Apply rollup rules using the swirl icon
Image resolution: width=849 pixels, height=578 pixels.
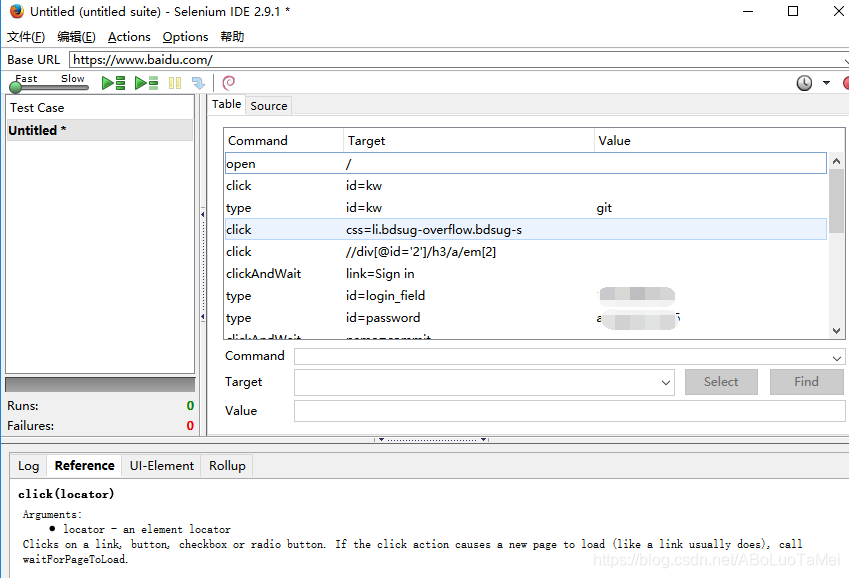227,83
